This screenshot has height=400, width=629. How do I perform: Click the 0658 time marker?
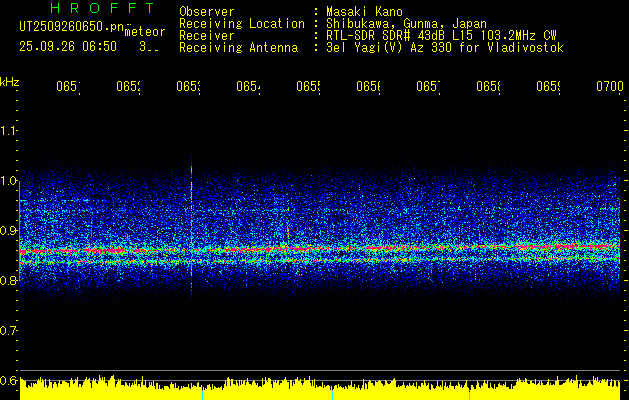[489, 86]
